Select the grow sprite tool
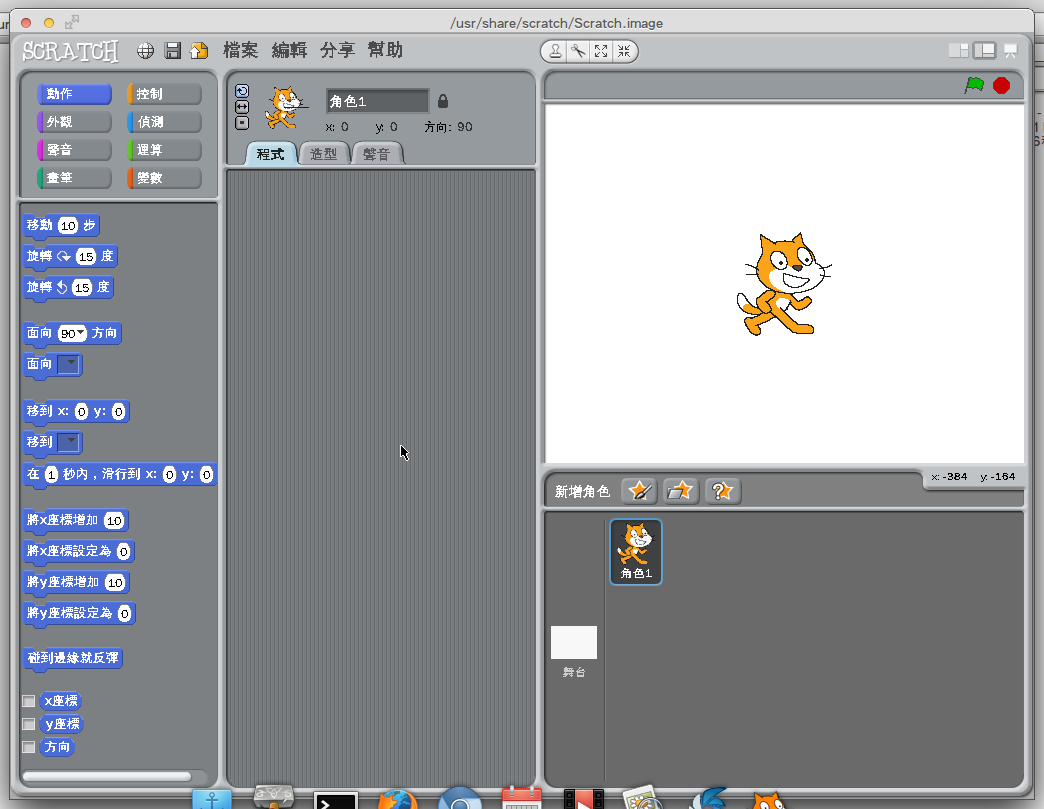This screenshot has width=1044, height=809. (x=601, y=51)
